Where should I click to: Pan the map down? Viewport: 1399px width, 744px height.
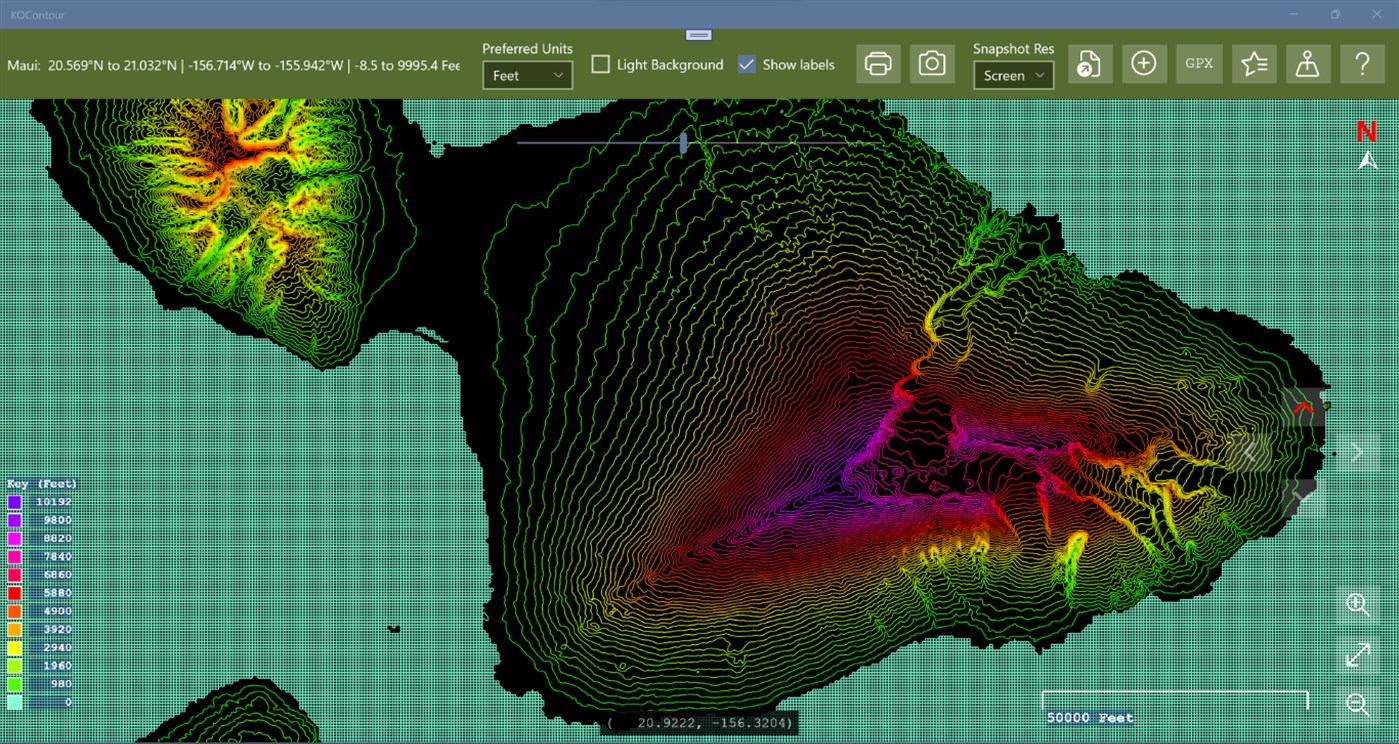[x=1303, y=498]
